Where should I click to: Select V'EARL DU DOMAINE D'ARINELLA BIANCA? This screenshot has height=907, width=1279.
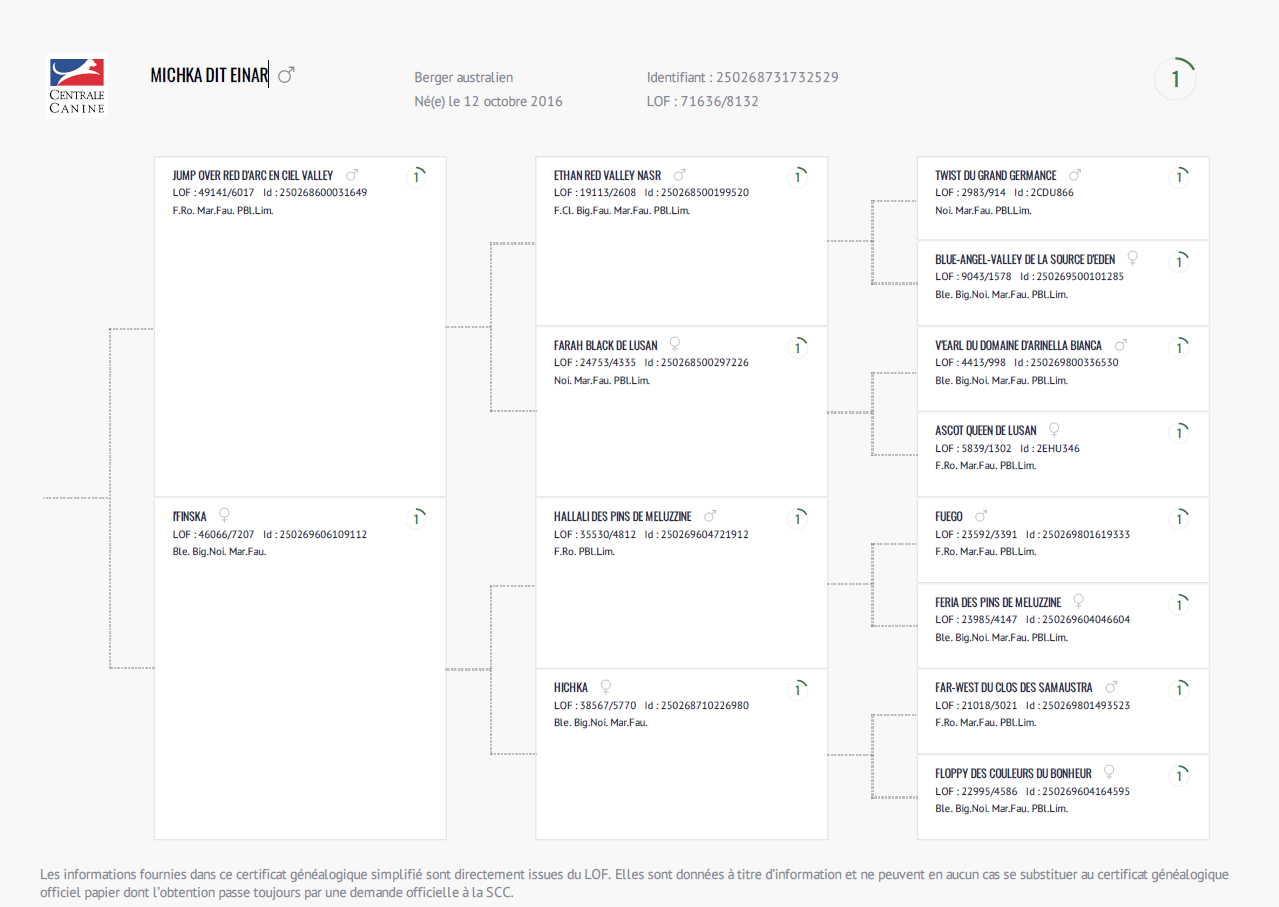(x=1018, y=346)
